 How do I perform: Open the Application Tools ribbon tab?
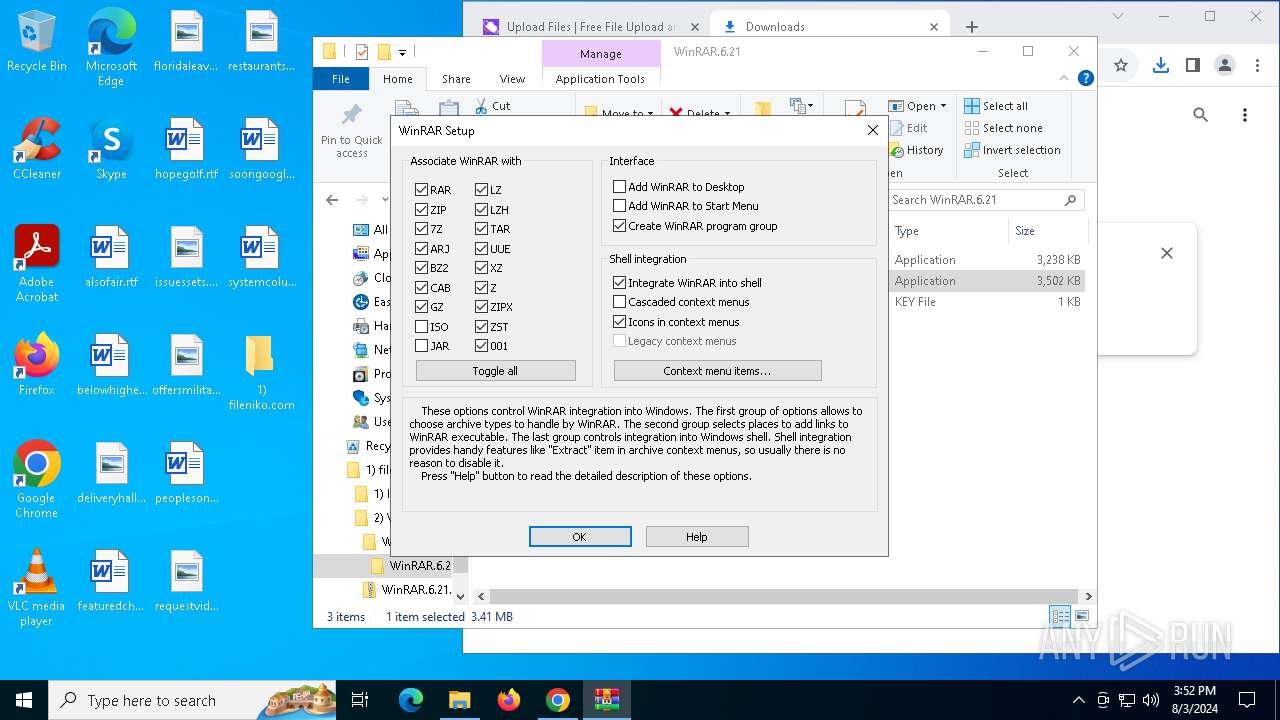pos(600,79)
